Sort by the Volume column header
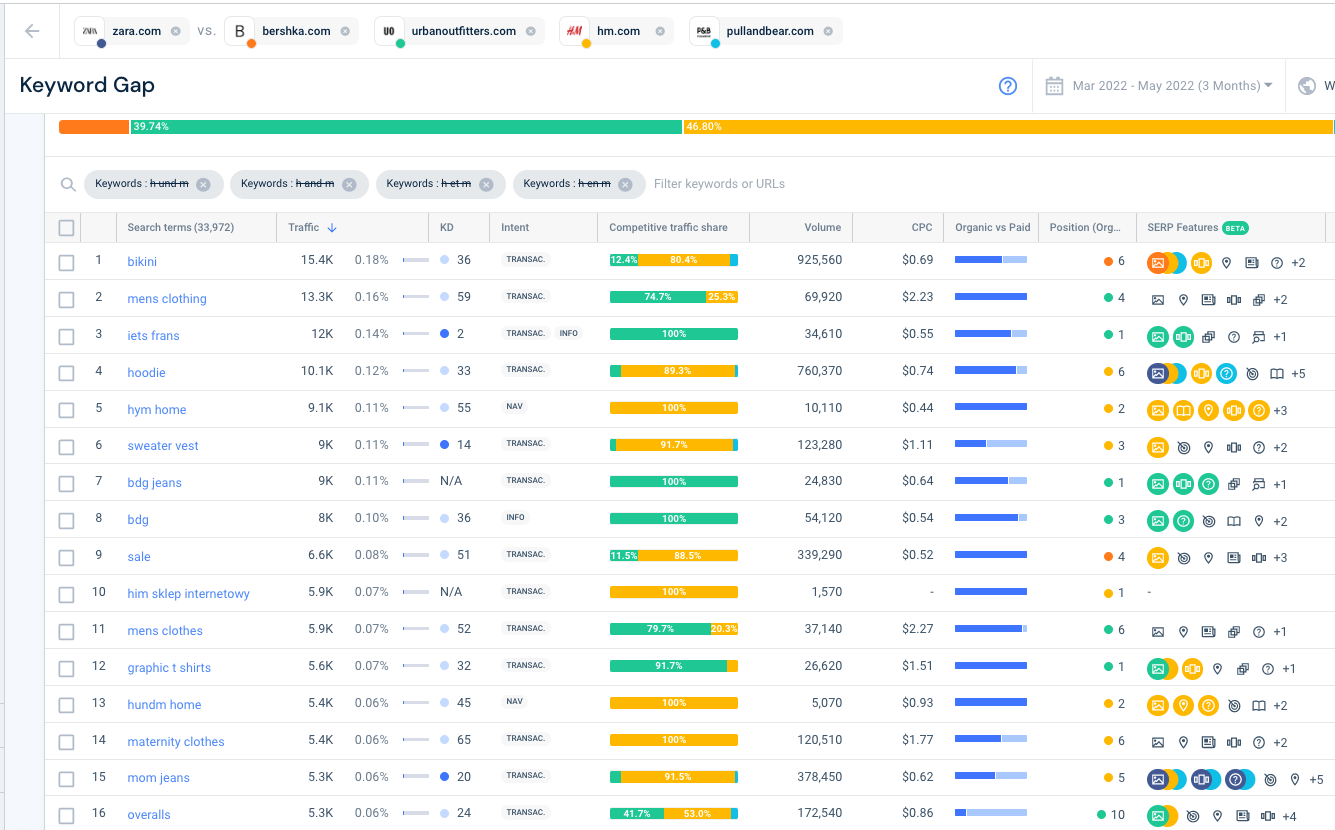This screenshot has height=830, width=1335. (x=823, y=228)
